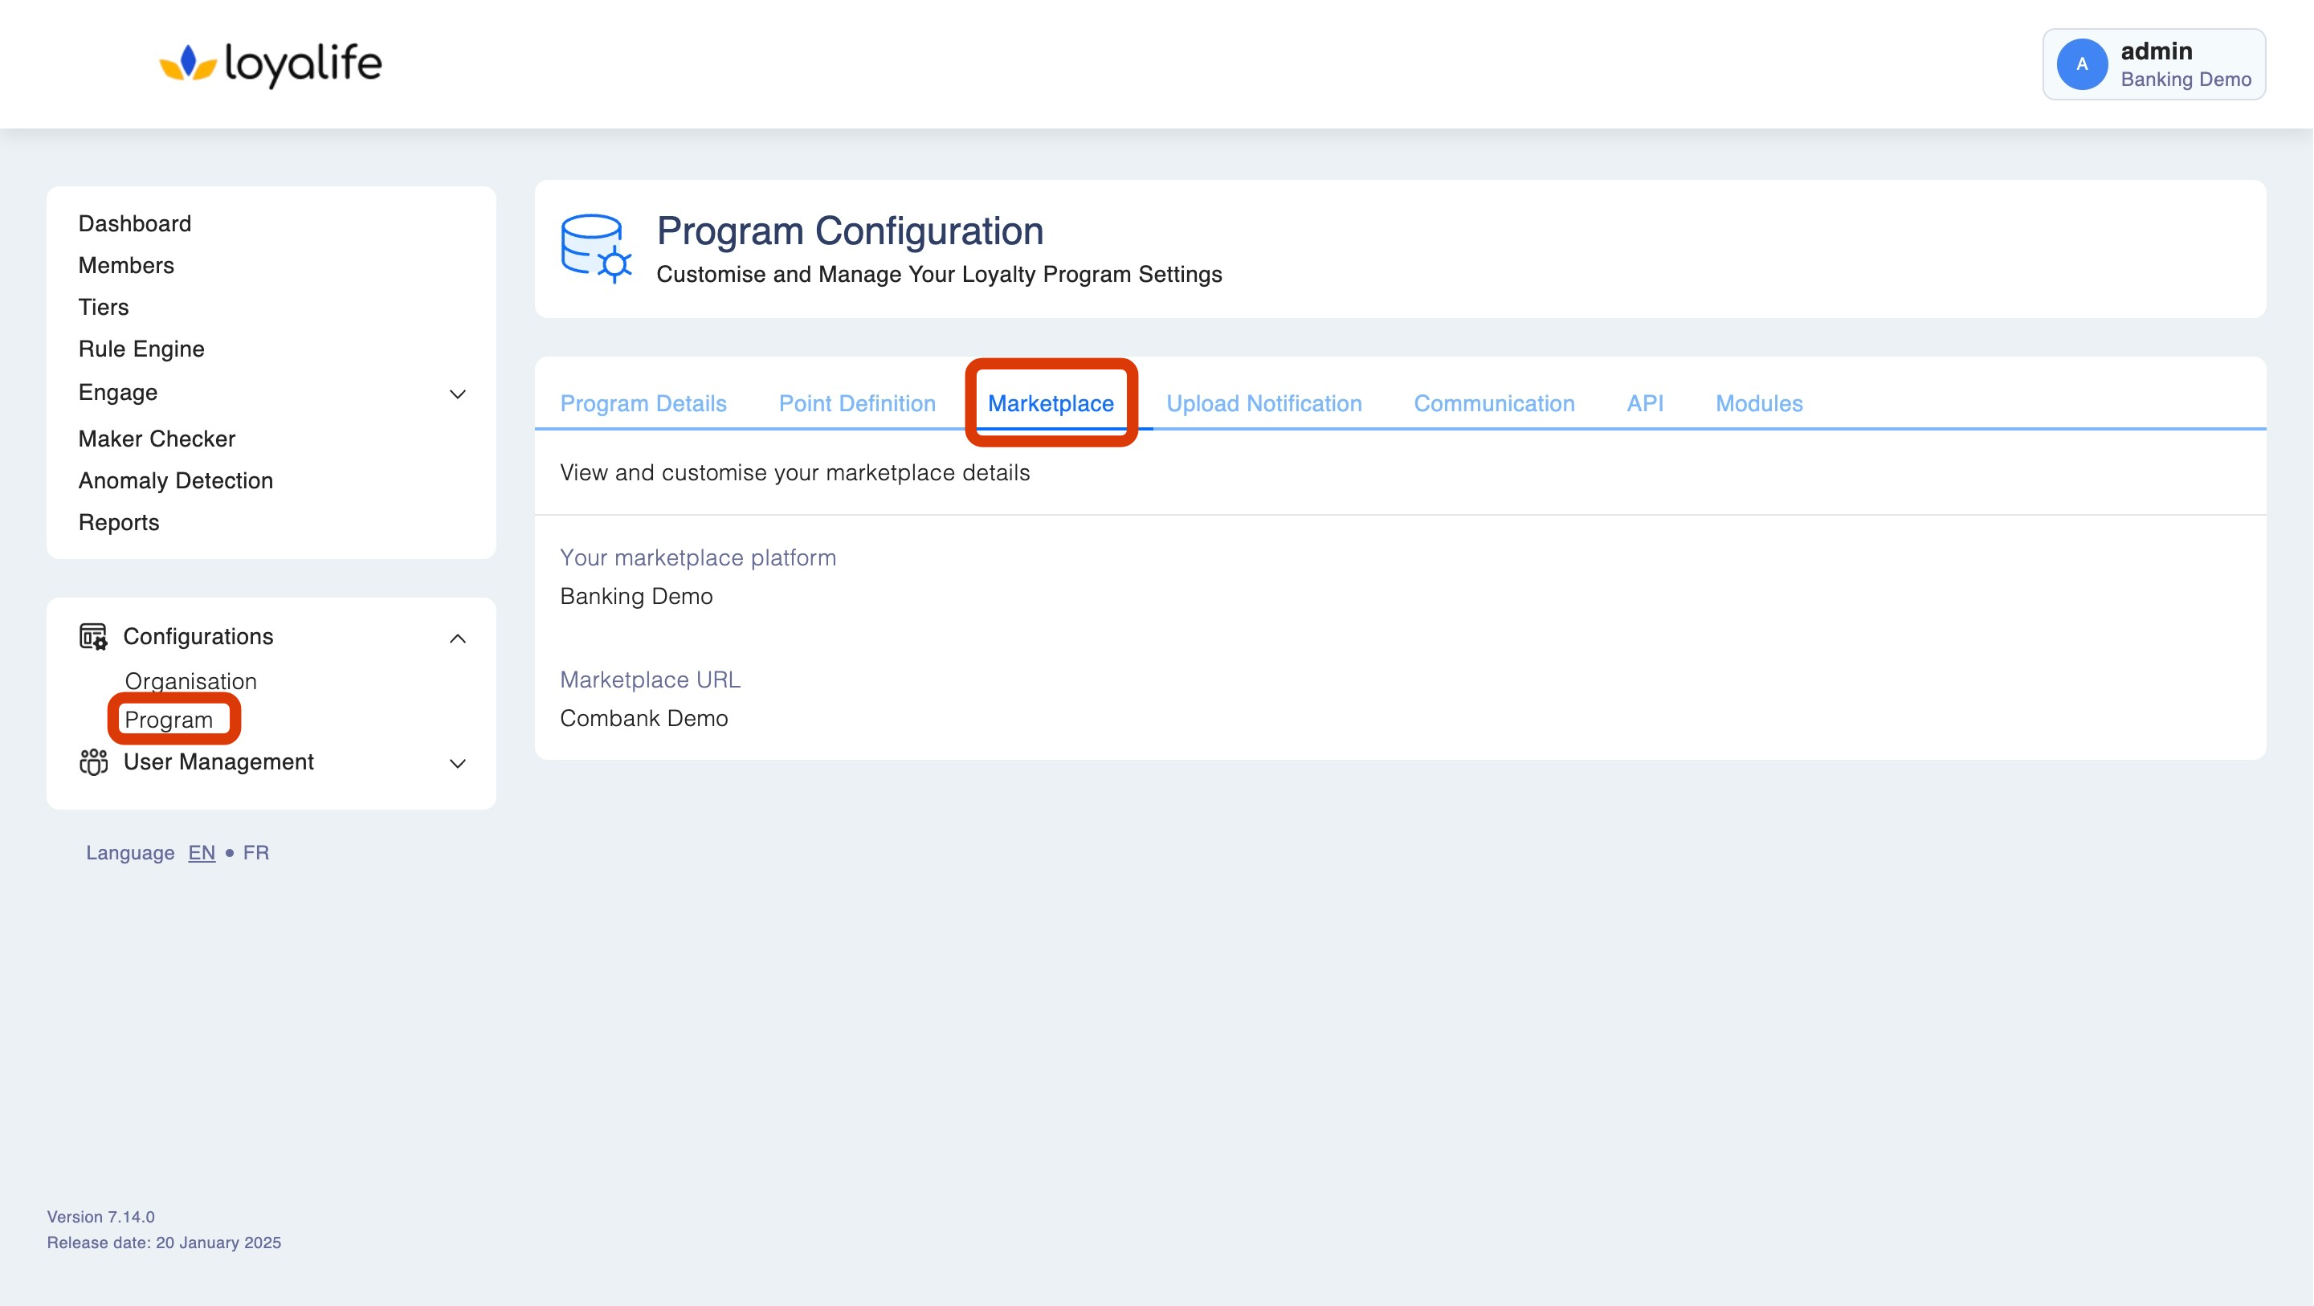Open the admin Banking Demo profile menu
The height and width of the screenshot is (1306, 2314).
(2153, 64)
